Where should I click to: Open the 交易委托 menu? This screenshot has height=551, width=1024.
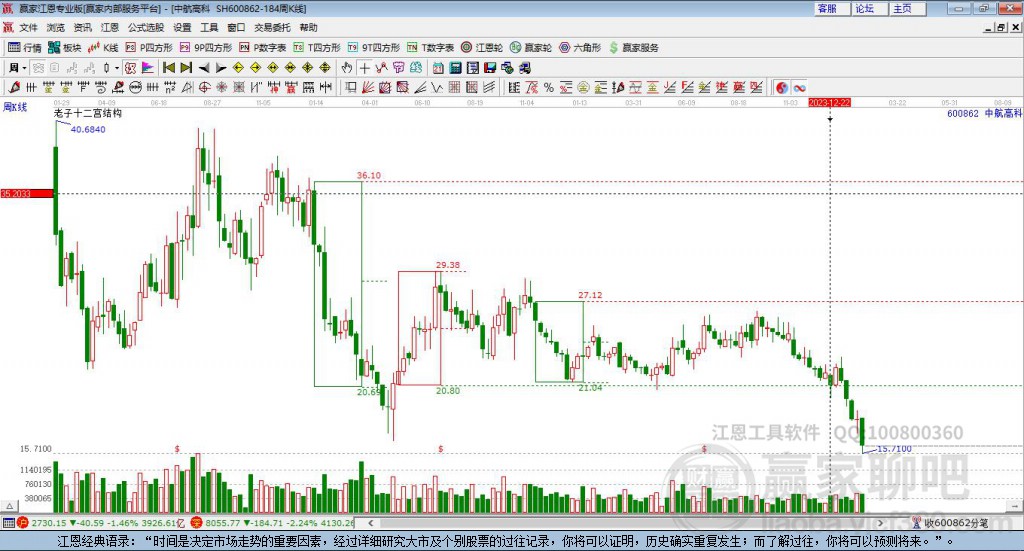pos(272,27)
